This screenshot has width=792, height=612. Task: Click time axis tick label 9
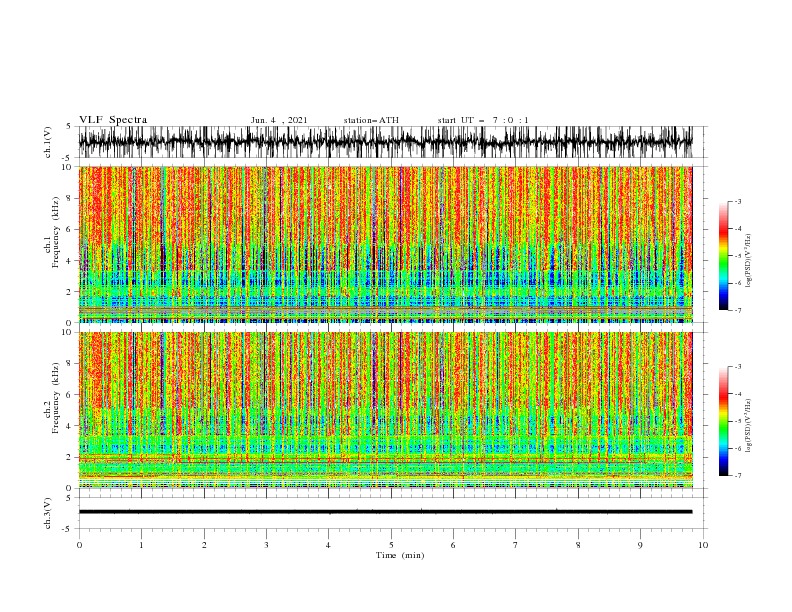[x=640, y=545]
